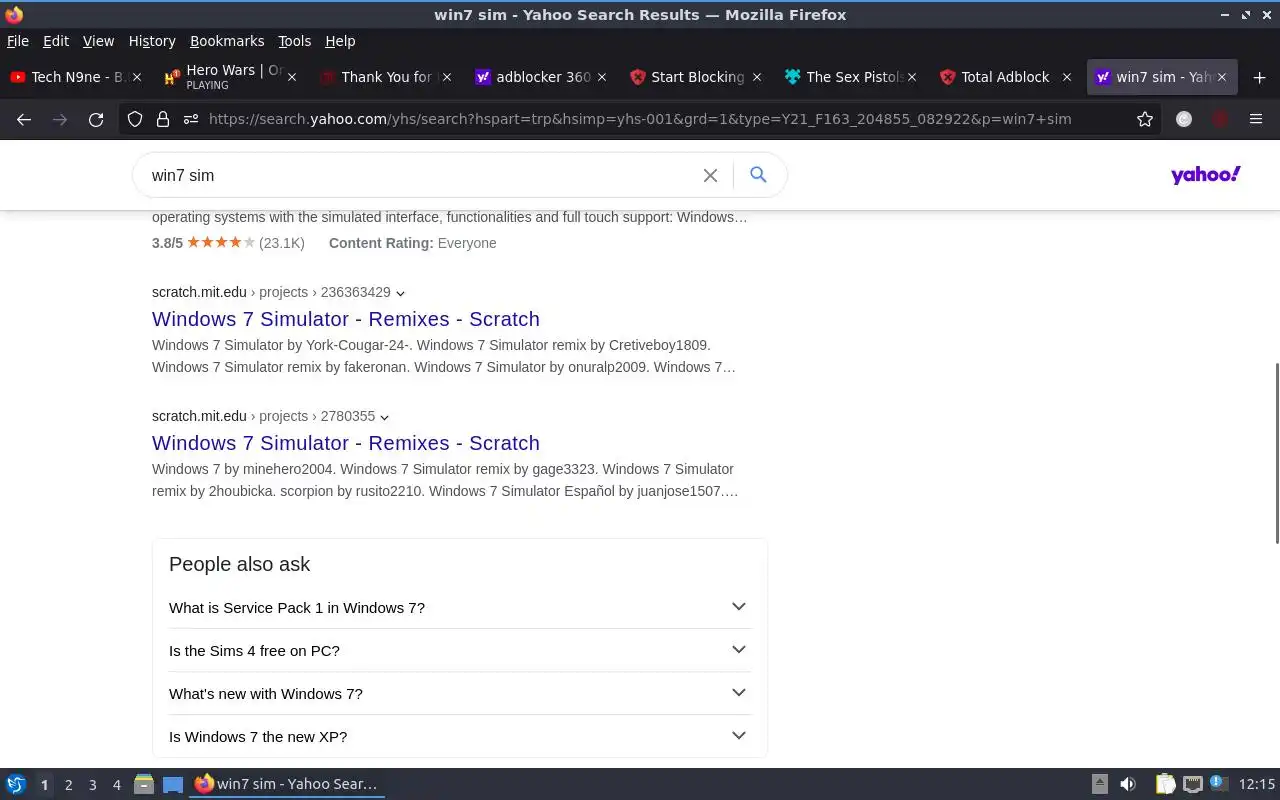Image resolution: width=1280 pixels, height=800 pixels.
Task: Open the tracking protection shield icon
Action: coord(135,119)
